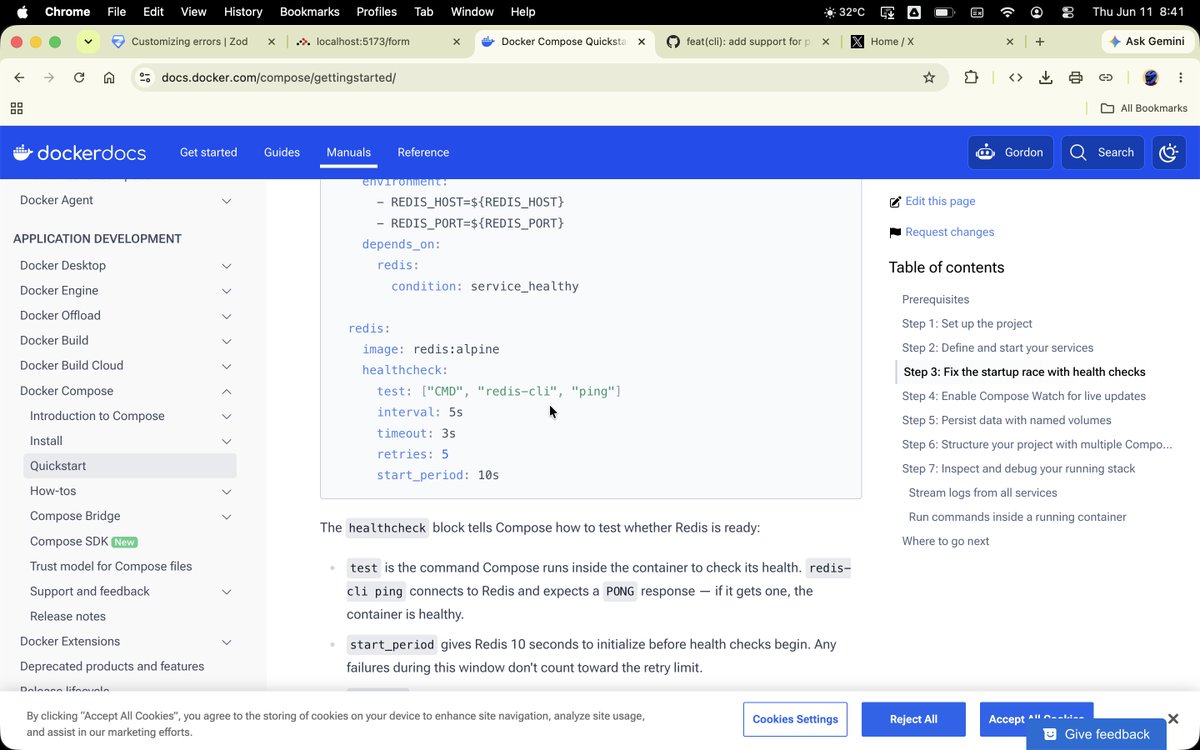Image resolution: width=1200 pixels, height=750 pixels.
Task: Open a new tab with plus button
Action: (x=1040, y=42)
